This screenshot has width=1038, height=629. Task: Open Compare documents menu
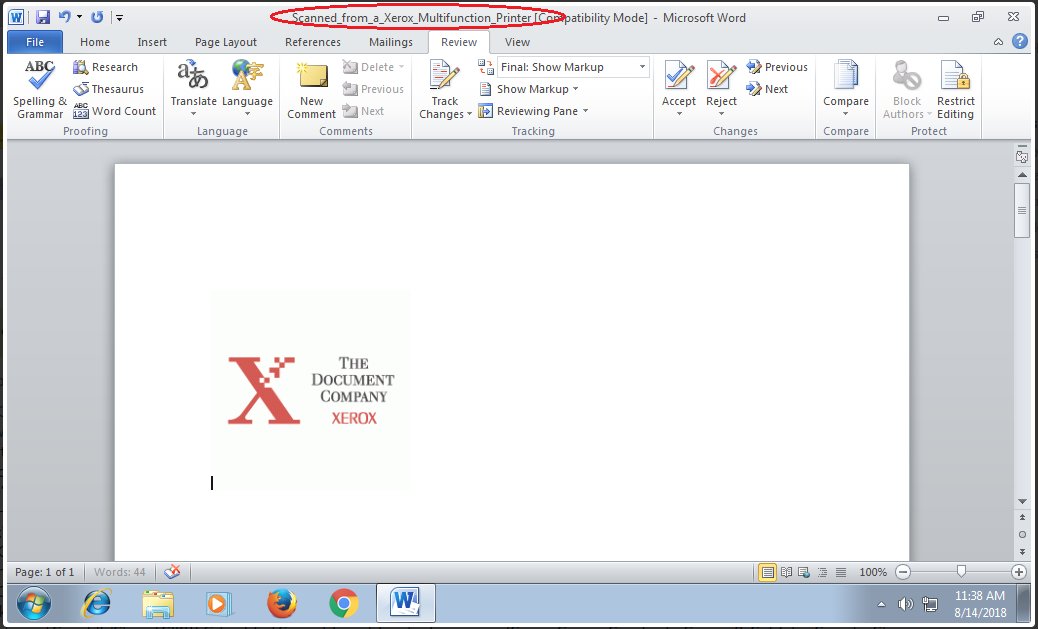845,89
